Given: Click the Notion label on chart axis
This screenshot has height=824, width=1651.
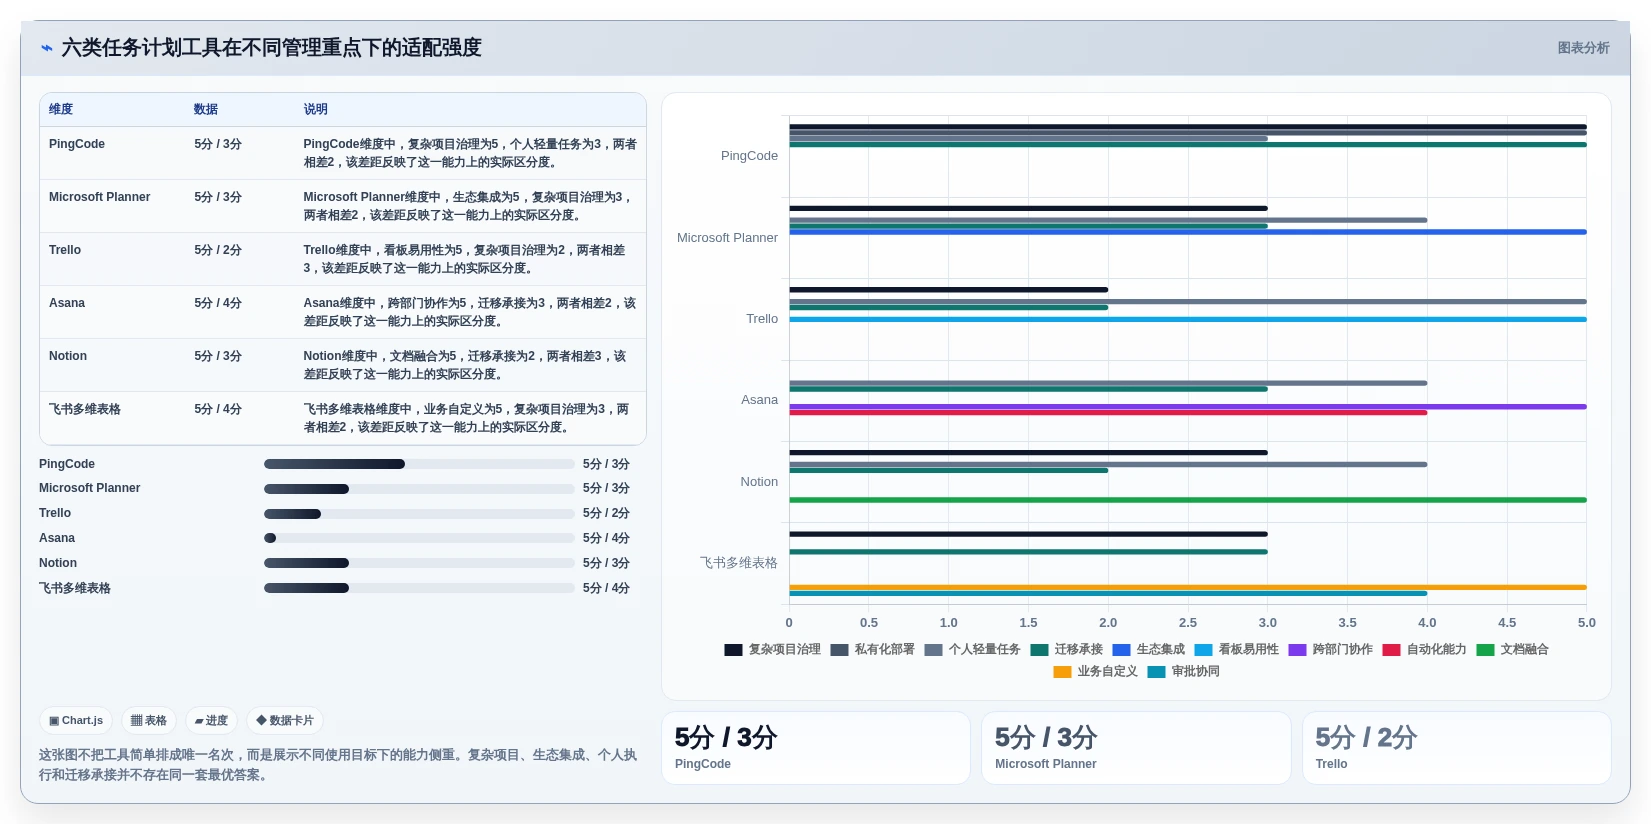Looking at the screenshot, I should tap(759, 482).
